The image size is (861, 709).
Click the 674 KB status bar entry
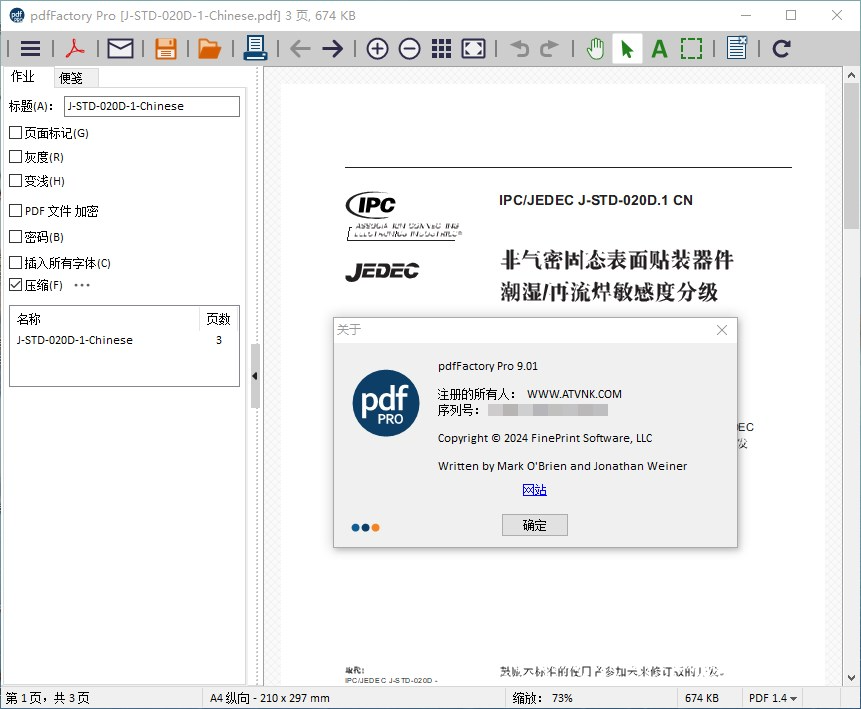(702, 698)
